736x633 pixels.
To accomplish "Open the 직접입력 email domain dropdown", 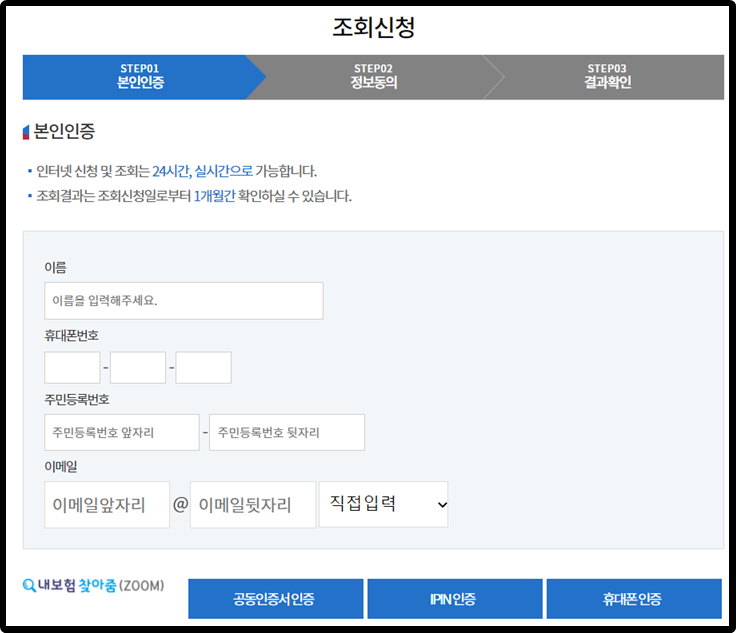I will (x=383, y=504).
